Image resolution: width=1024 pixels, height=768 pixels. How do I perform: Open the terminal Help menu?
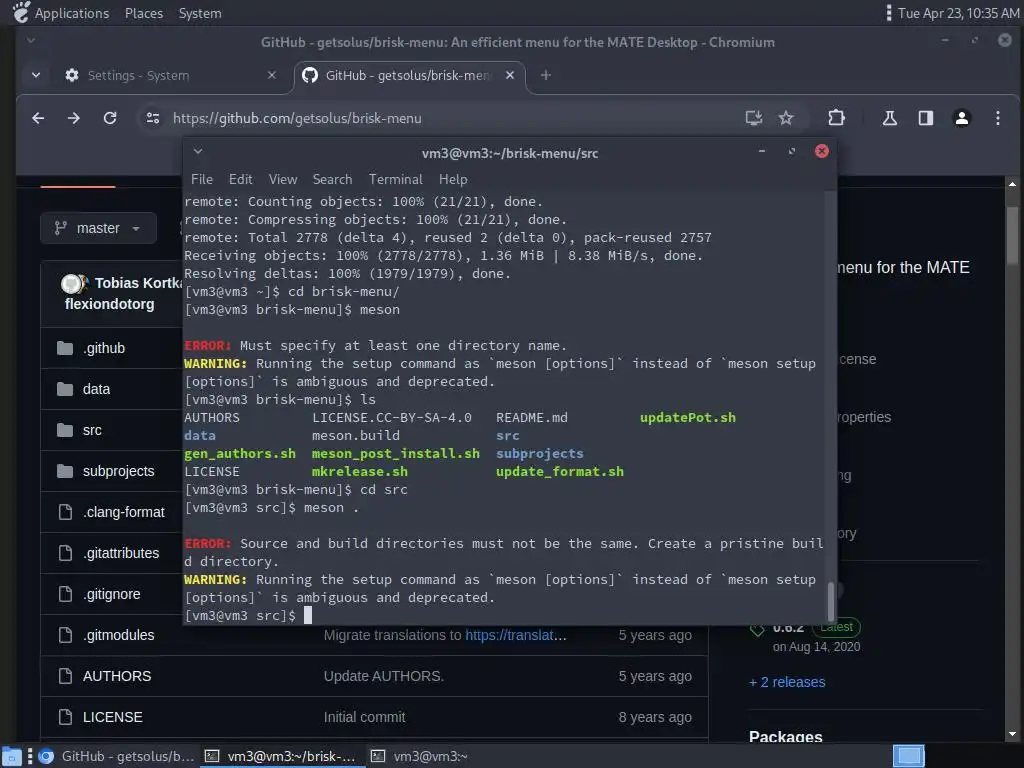453,180
